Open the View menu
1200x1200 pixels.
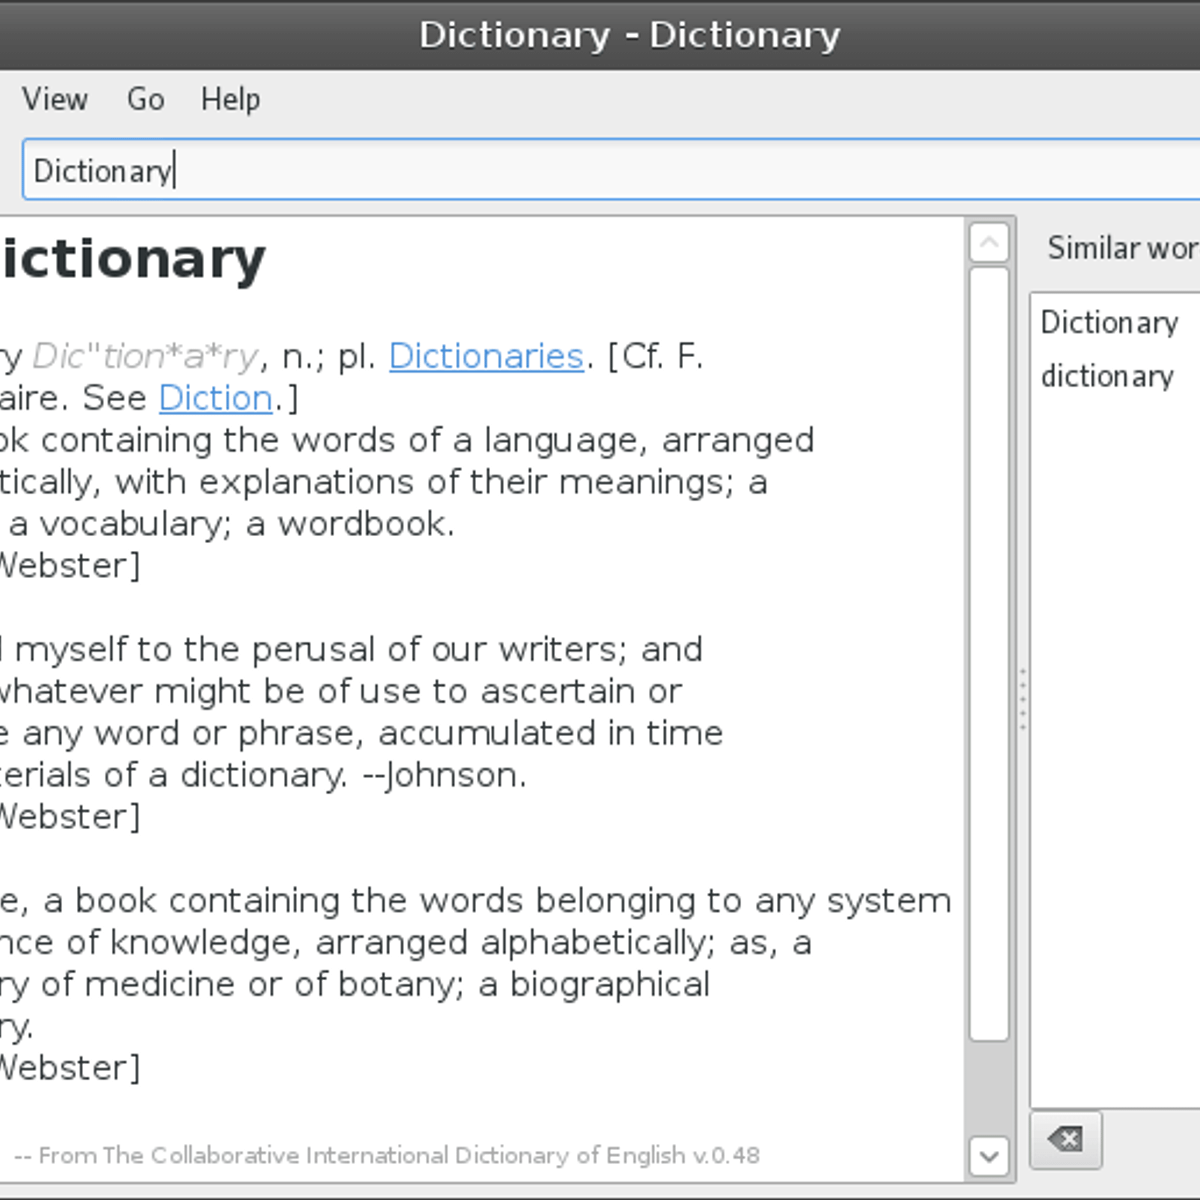click(x=55, y=99)
